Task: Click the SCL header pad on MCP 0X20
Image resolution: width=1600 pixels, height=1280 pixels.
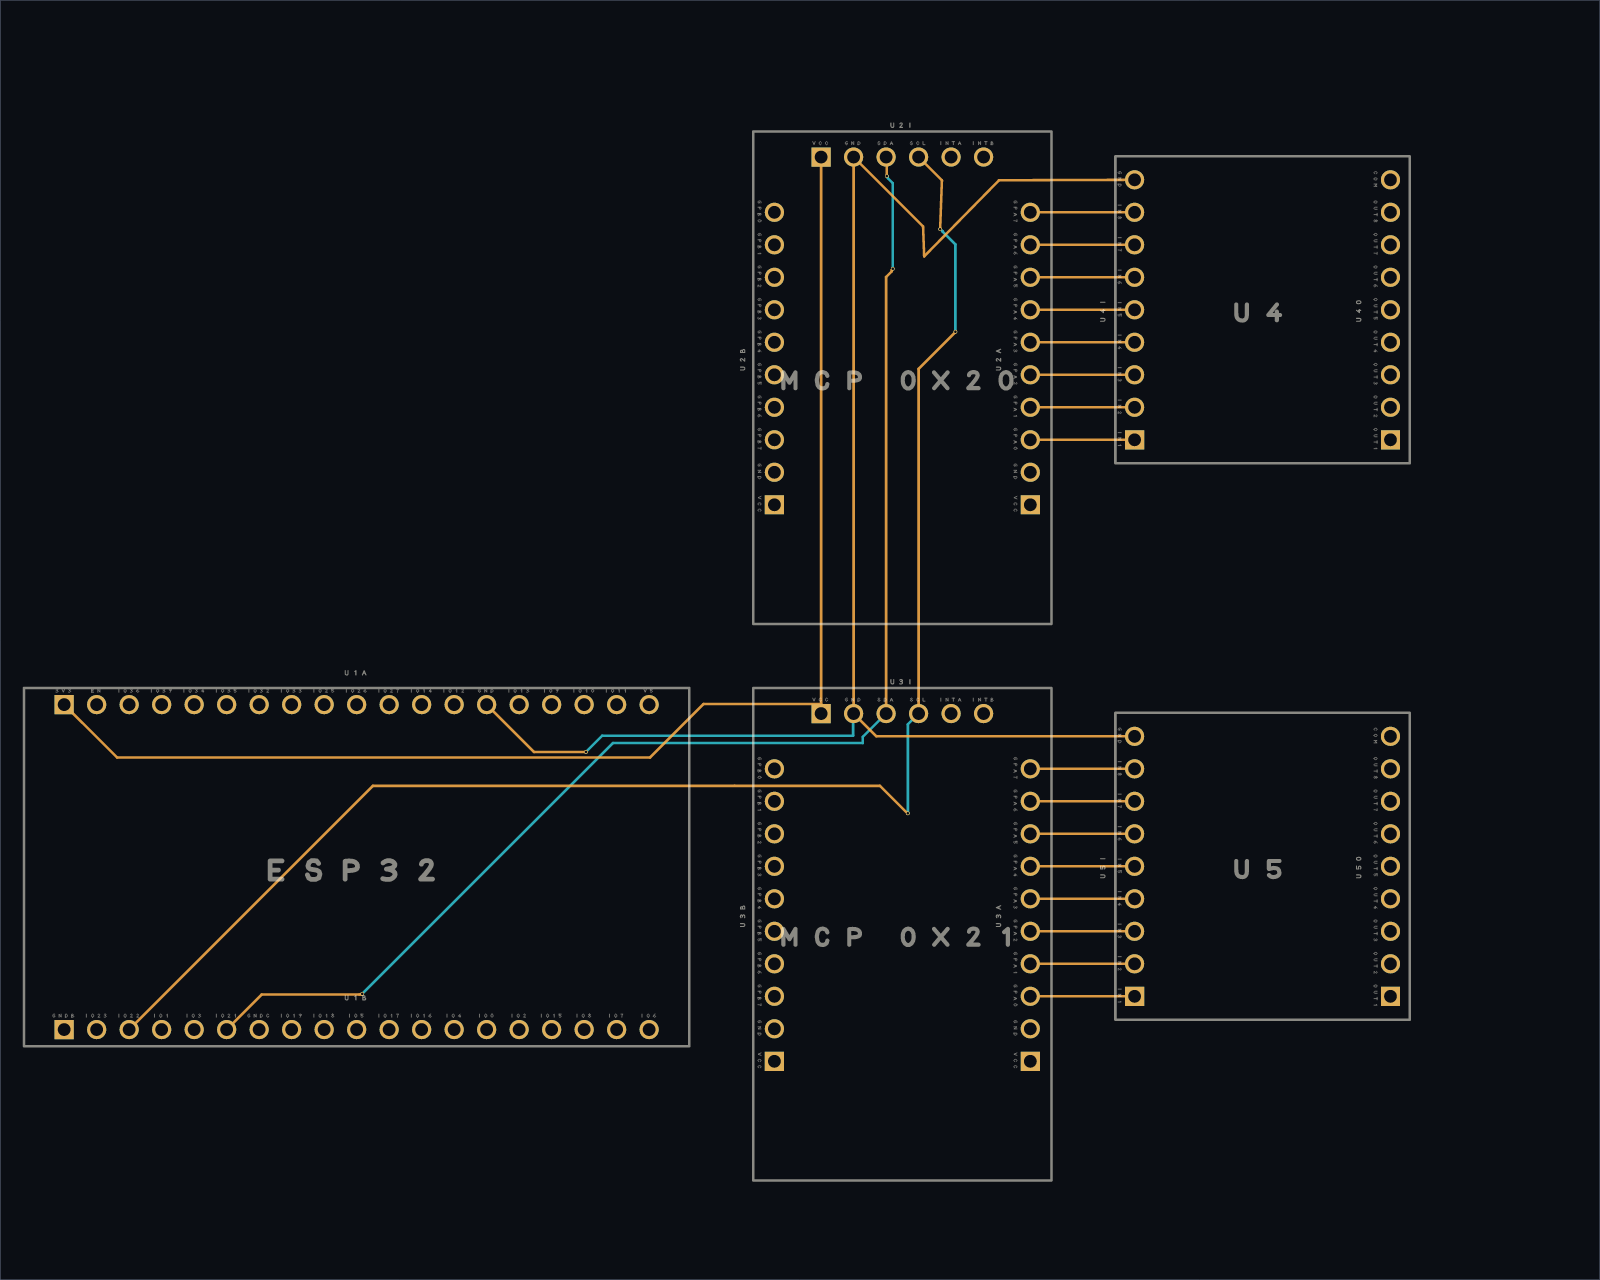Action: [918, 157]
